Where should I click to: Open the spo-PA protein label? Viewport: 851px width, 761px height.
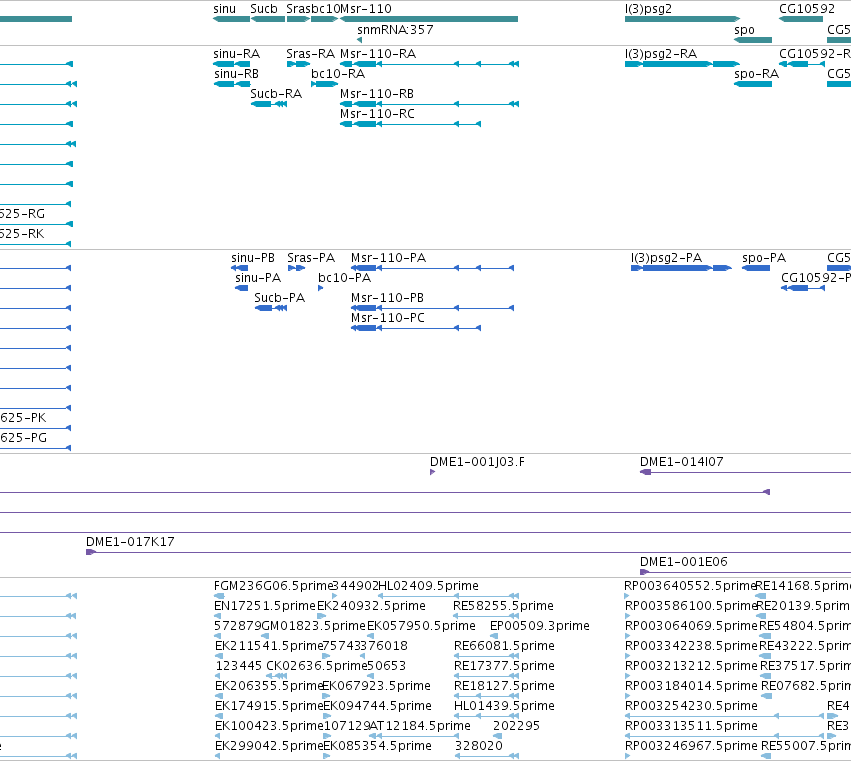click(x=764, y=258)
